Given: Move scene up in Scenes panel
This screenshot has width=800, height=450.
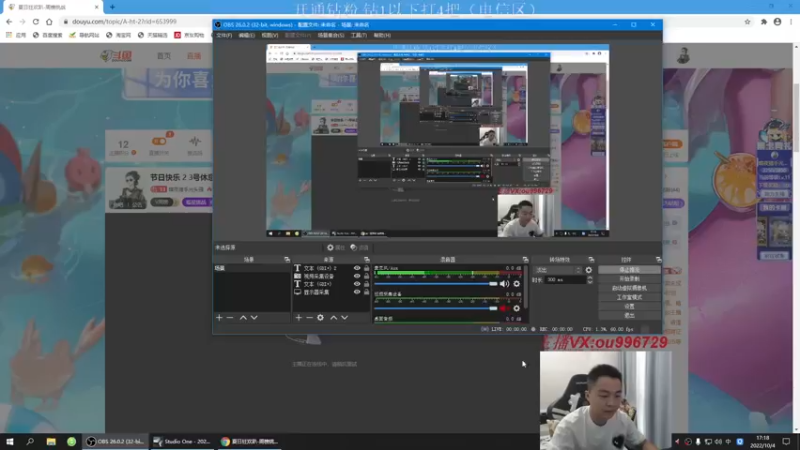Looking at the screenshot, I should point(243,317).
